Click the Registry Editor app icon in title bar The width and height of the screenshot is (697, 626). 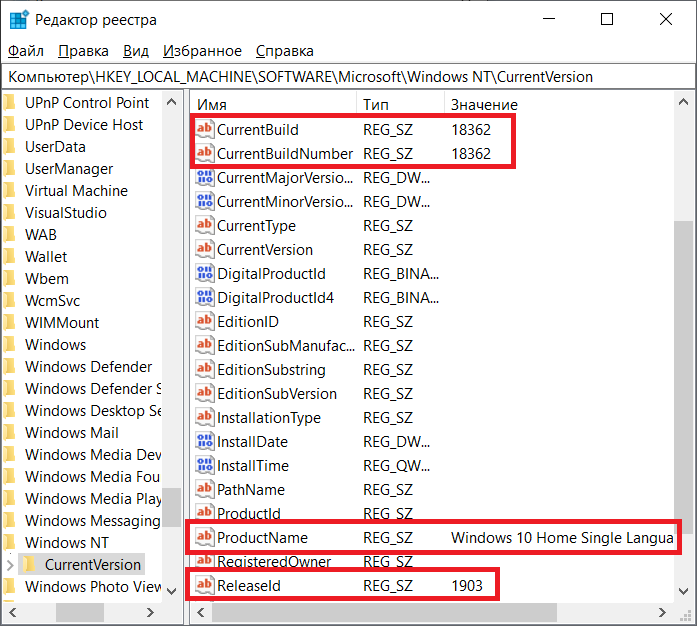coord(19,20)
